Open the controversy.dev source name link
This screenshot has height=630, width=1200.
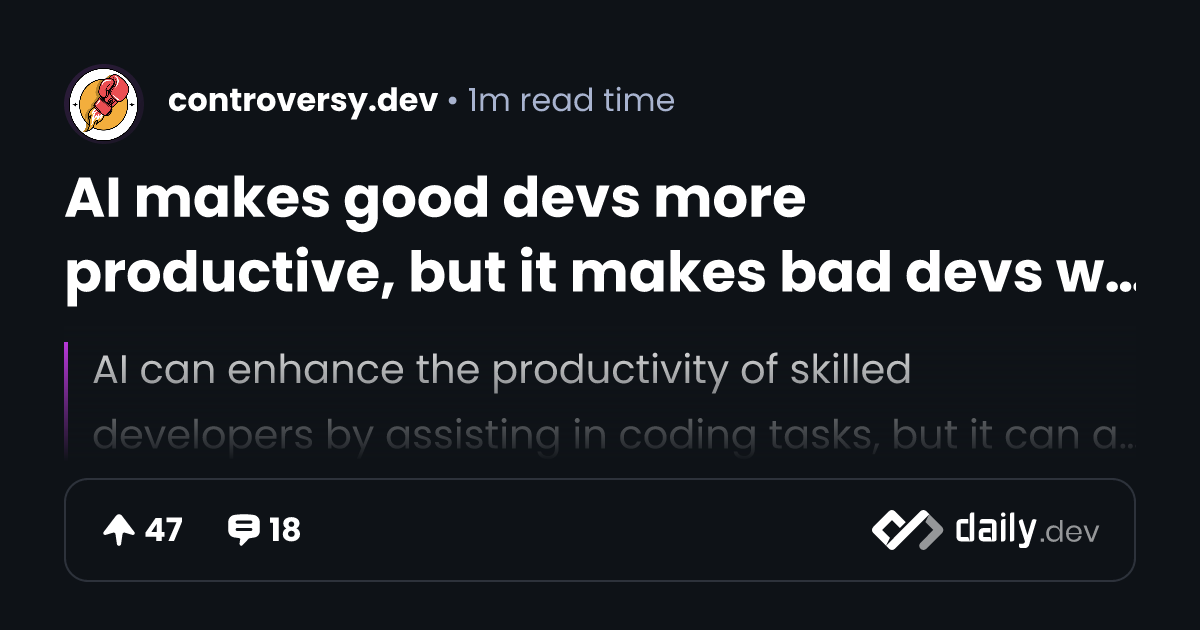click(x=303, y=101)
